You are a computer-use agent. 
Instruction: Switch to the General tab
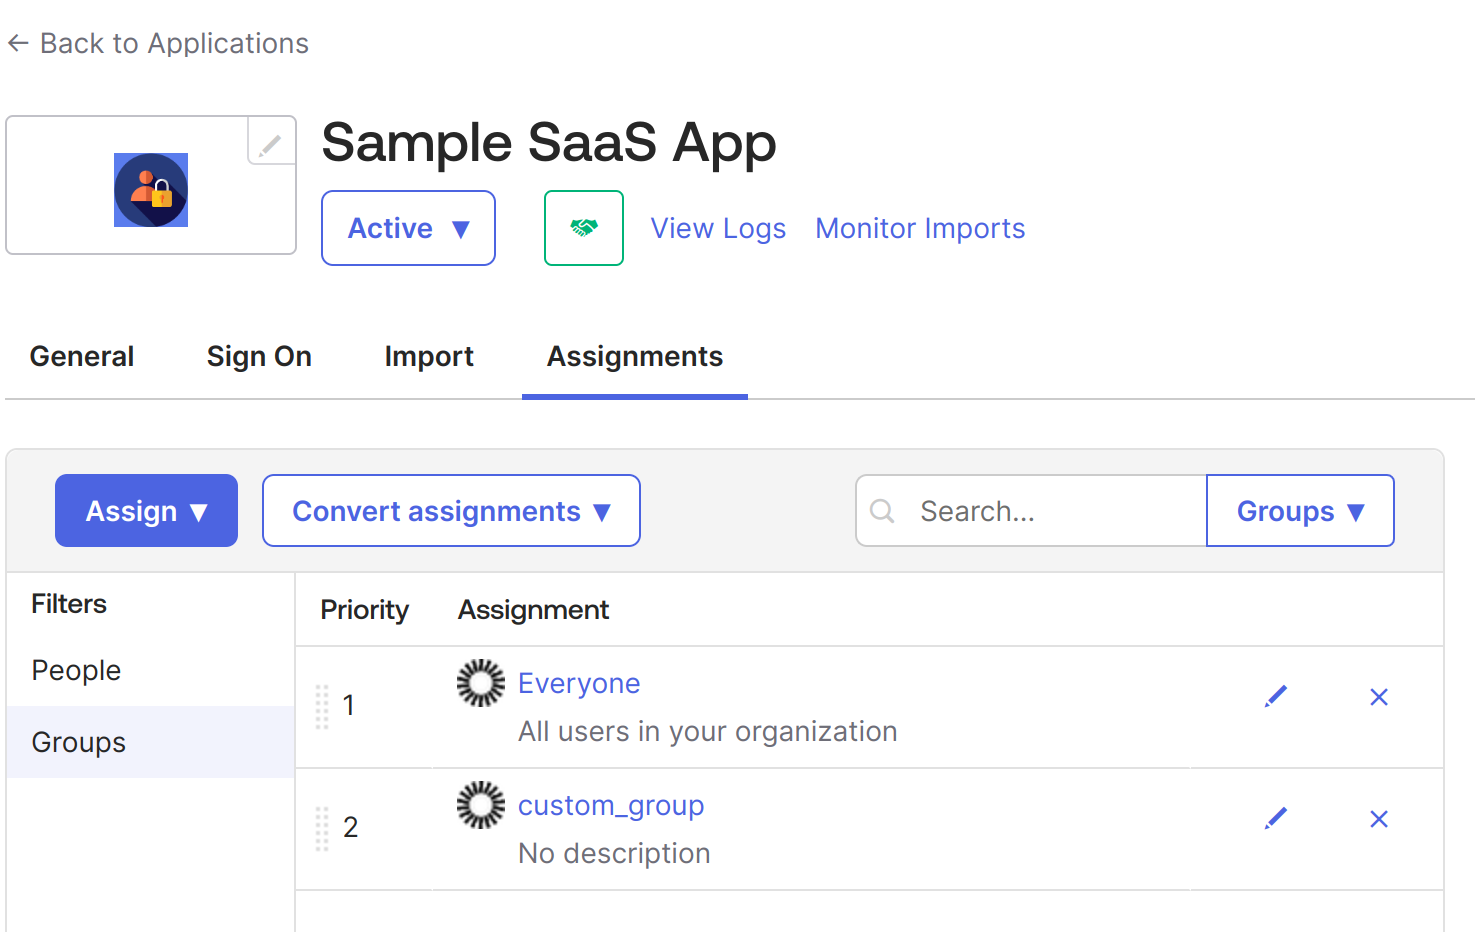82,357
